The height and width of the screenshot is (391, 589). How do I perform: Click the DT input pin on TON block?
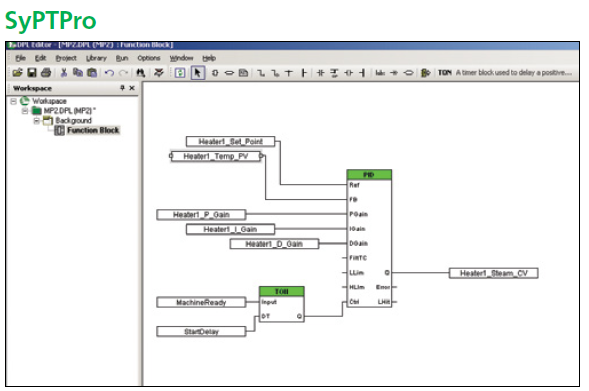[266, 317]
